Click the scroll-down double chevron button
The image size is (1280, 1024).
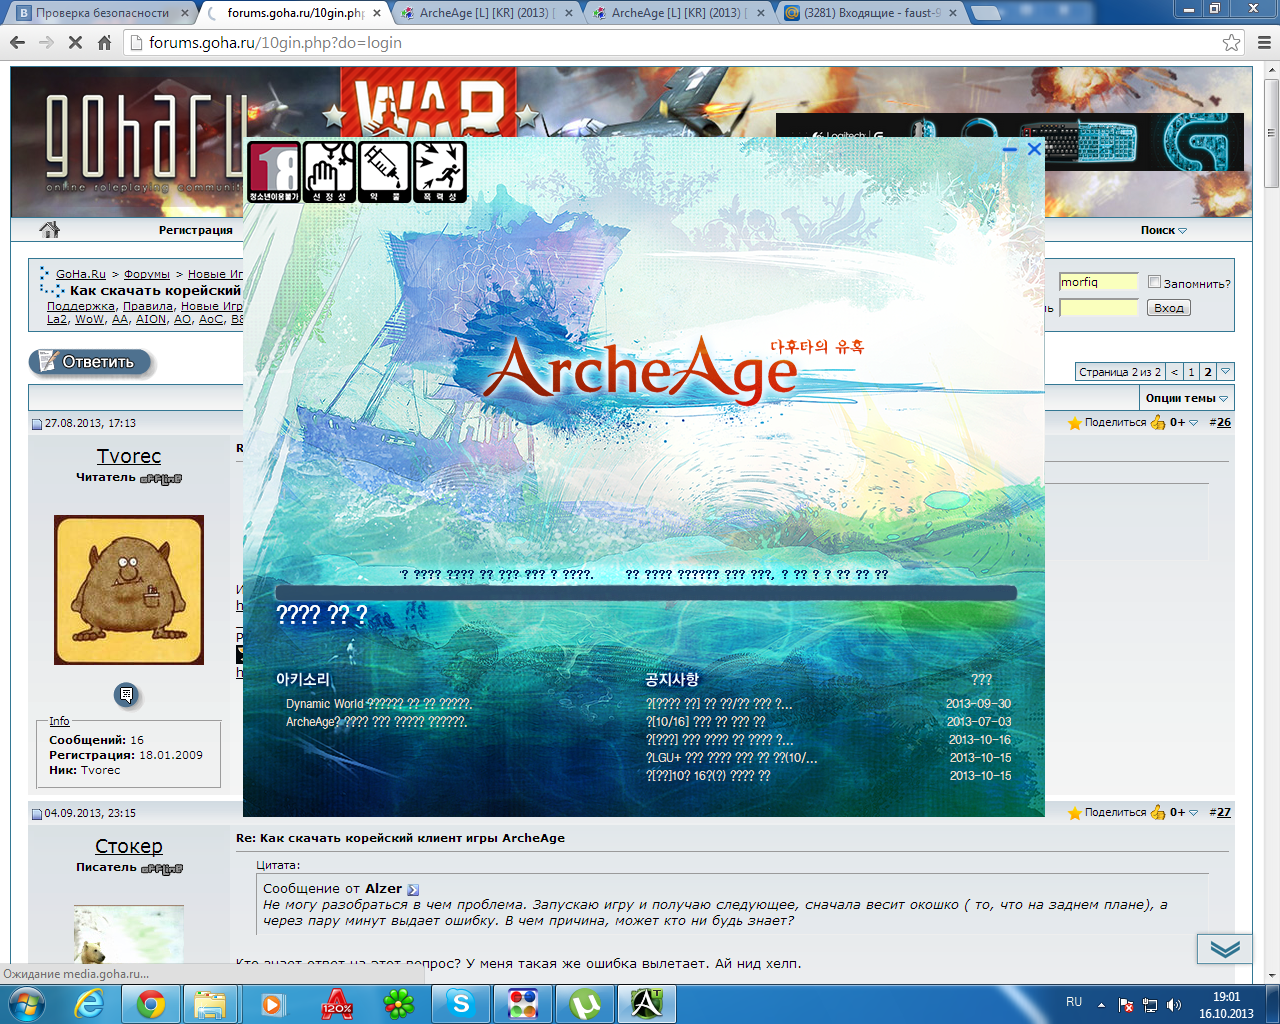pos(1225,949)
